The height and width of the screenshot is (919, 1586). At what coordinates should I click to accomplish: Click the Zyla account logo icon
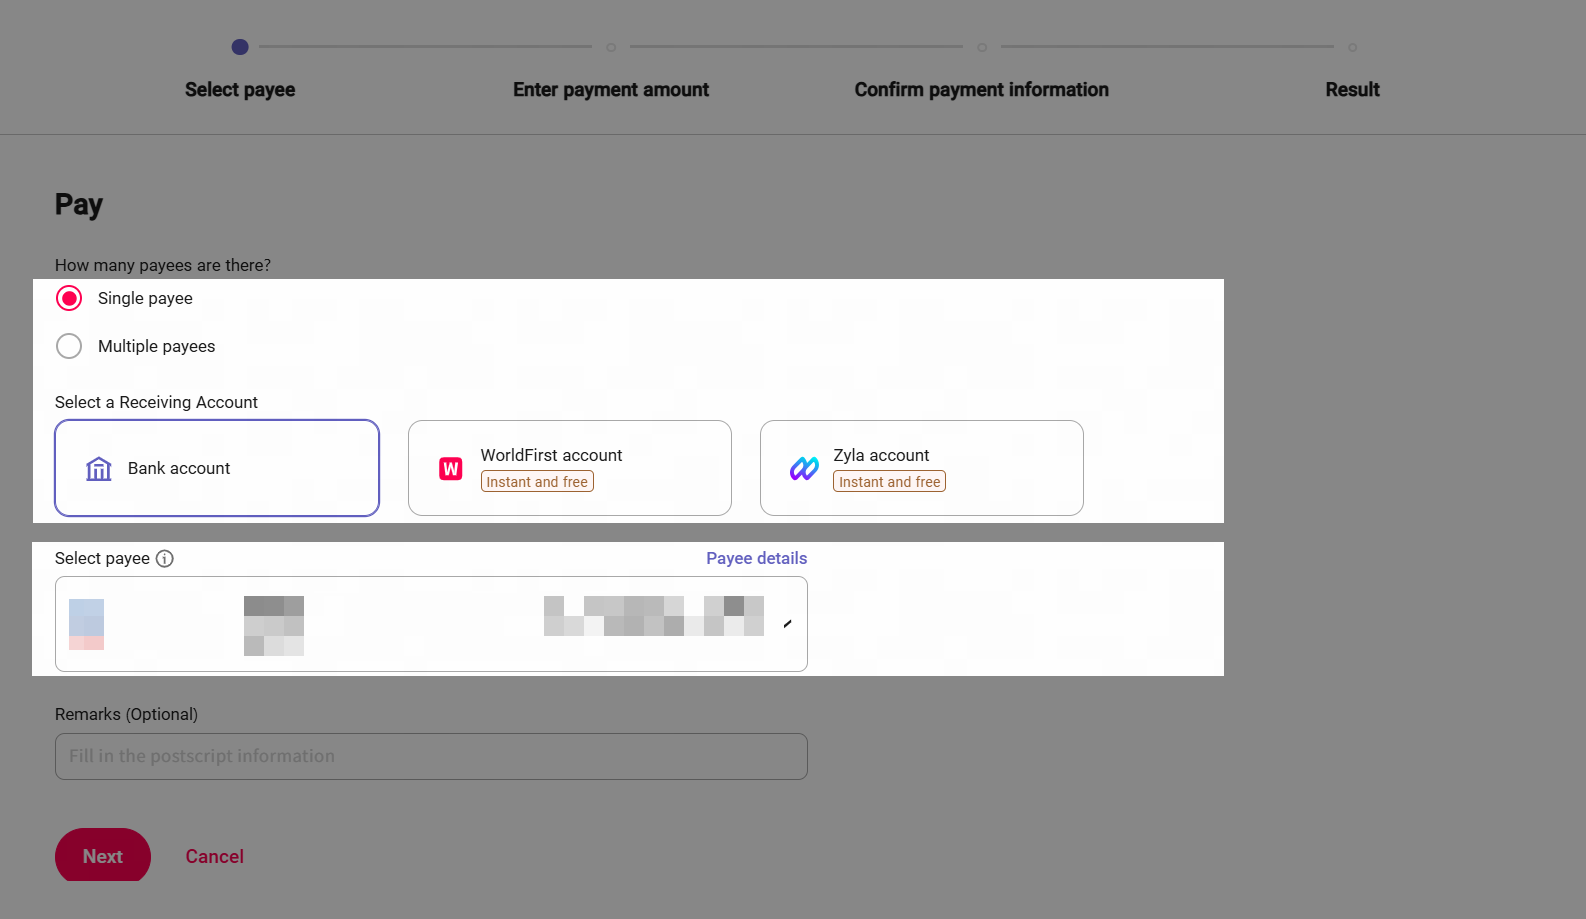[x=804, y=468]
